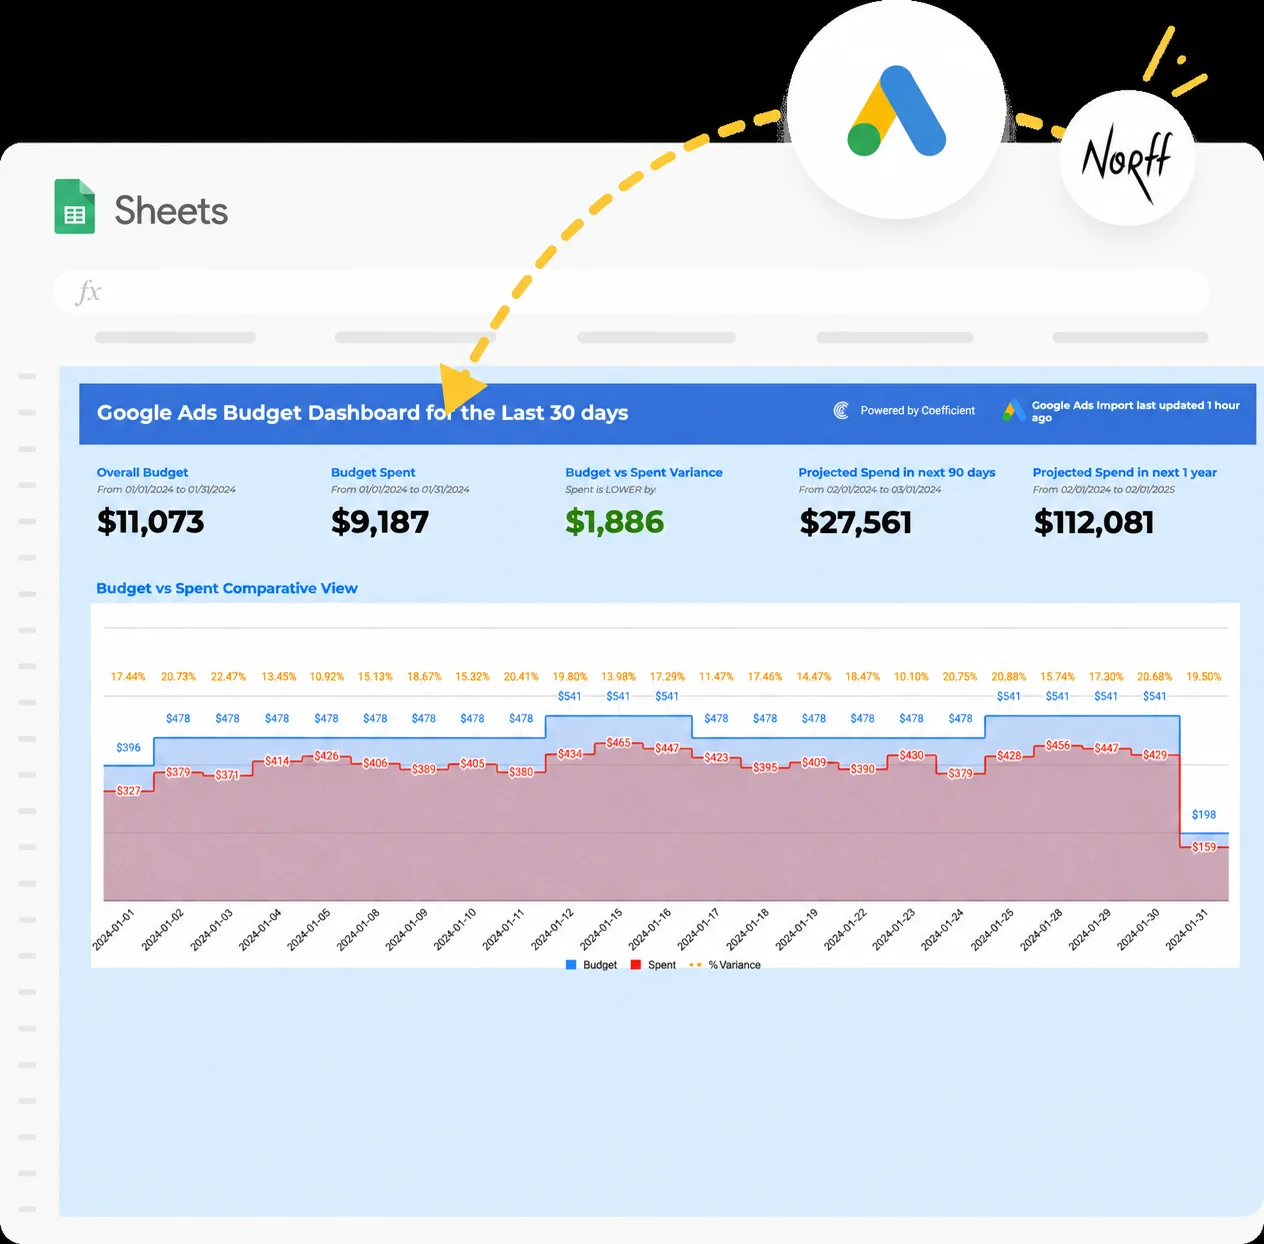Click the $159 spent data label
Image resolution: width=1264 pixels, height=1244 pixels.
1204,847
